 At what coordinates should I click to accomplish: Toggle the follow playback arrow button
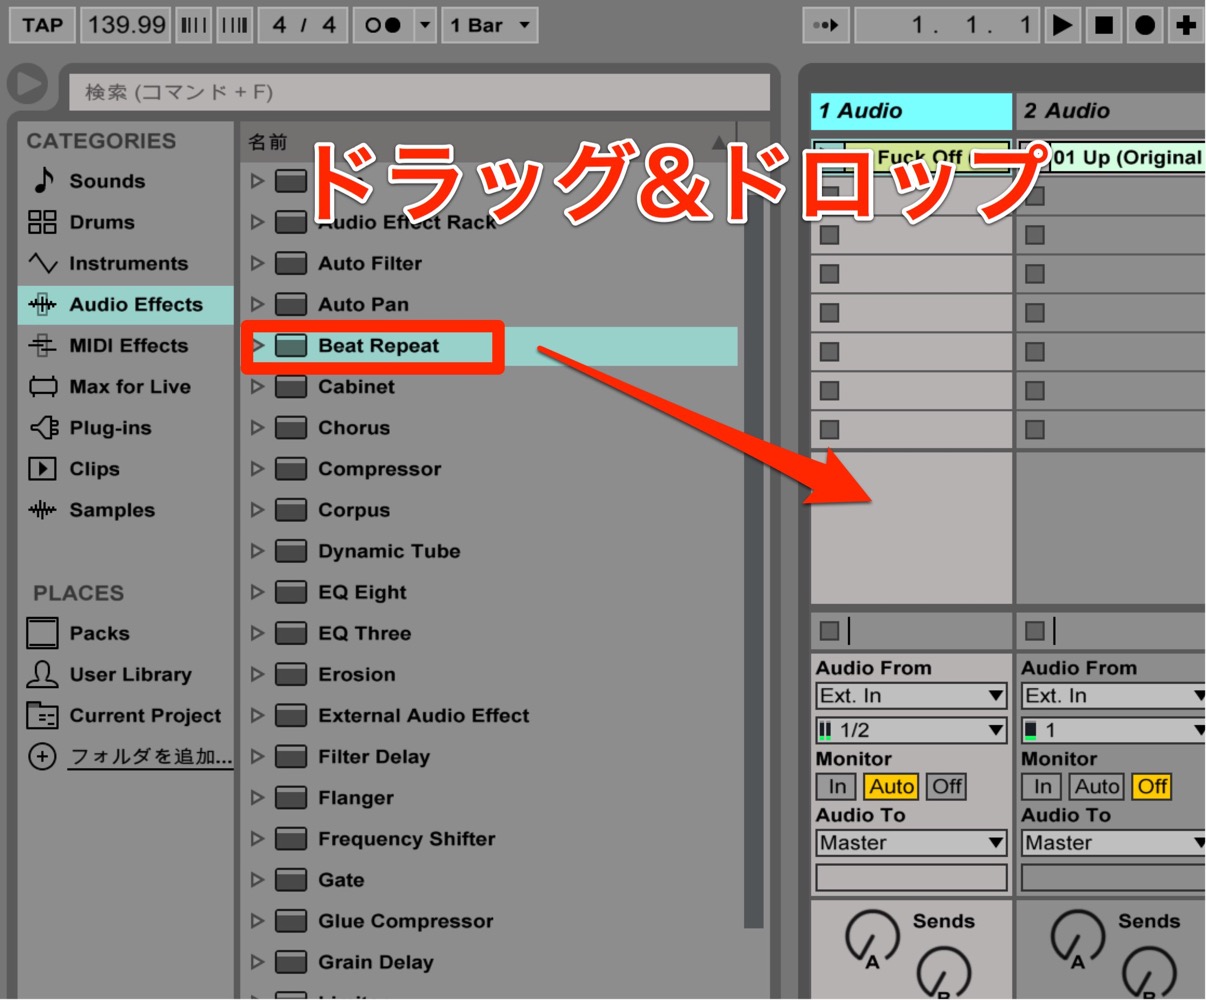[x=826, y=25]
